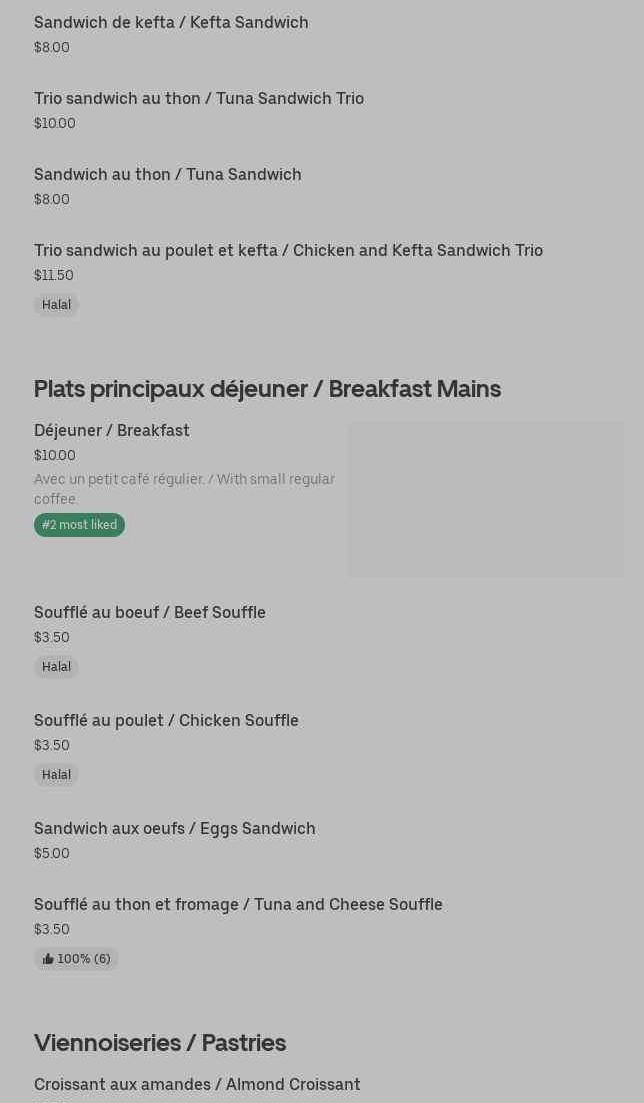Open the Déjeuner / Breakfast item

(112, 430)
